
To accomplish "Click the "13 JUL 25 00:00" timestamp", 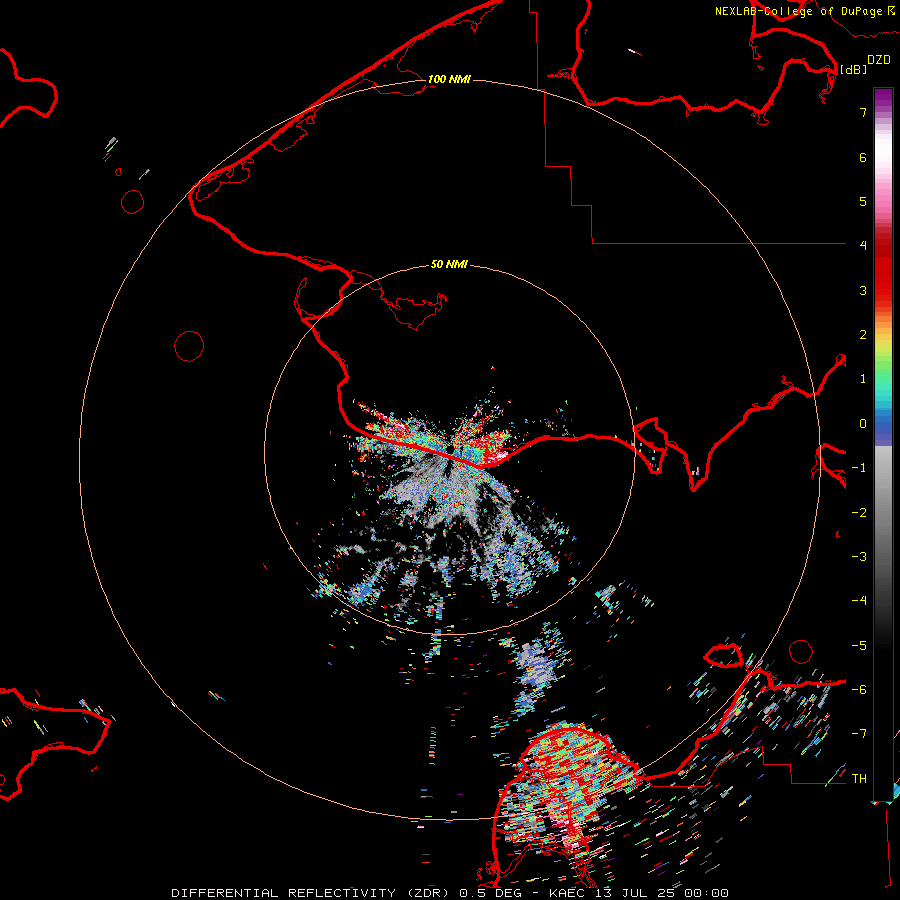I will point(662,893).
